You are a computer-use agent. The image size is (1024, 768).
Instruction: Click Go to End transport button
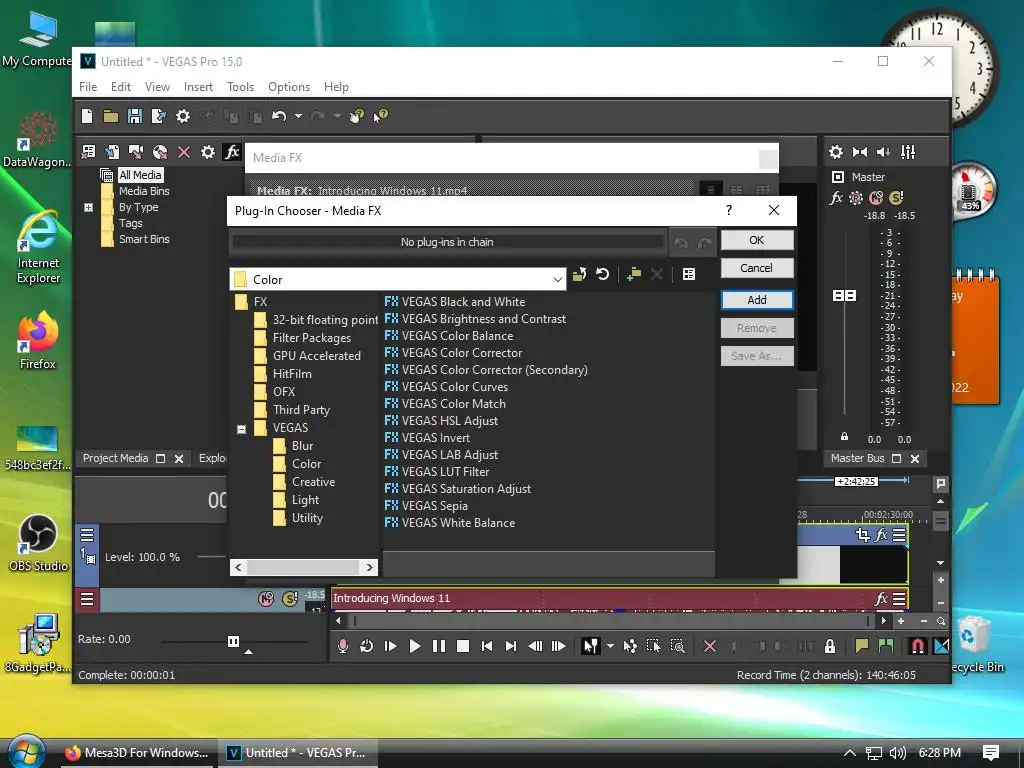point(511,647)
